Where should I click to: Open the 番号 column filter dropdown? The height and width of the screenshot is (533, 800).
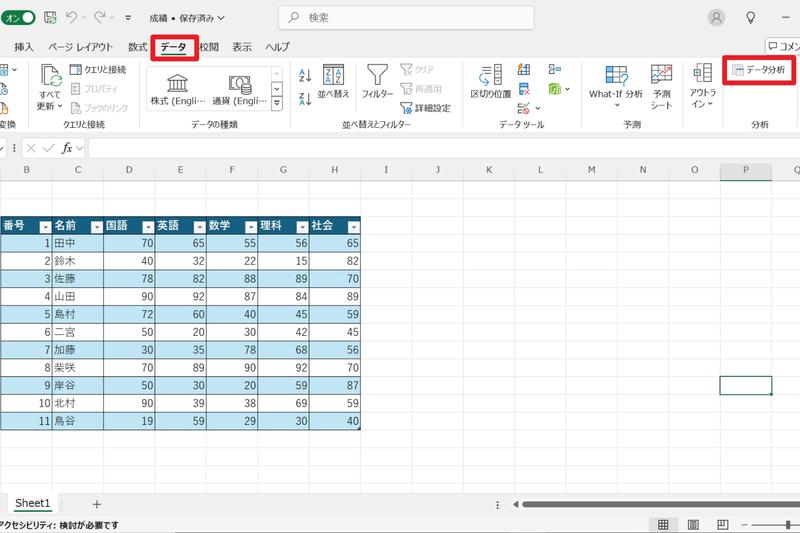point(45,227)
